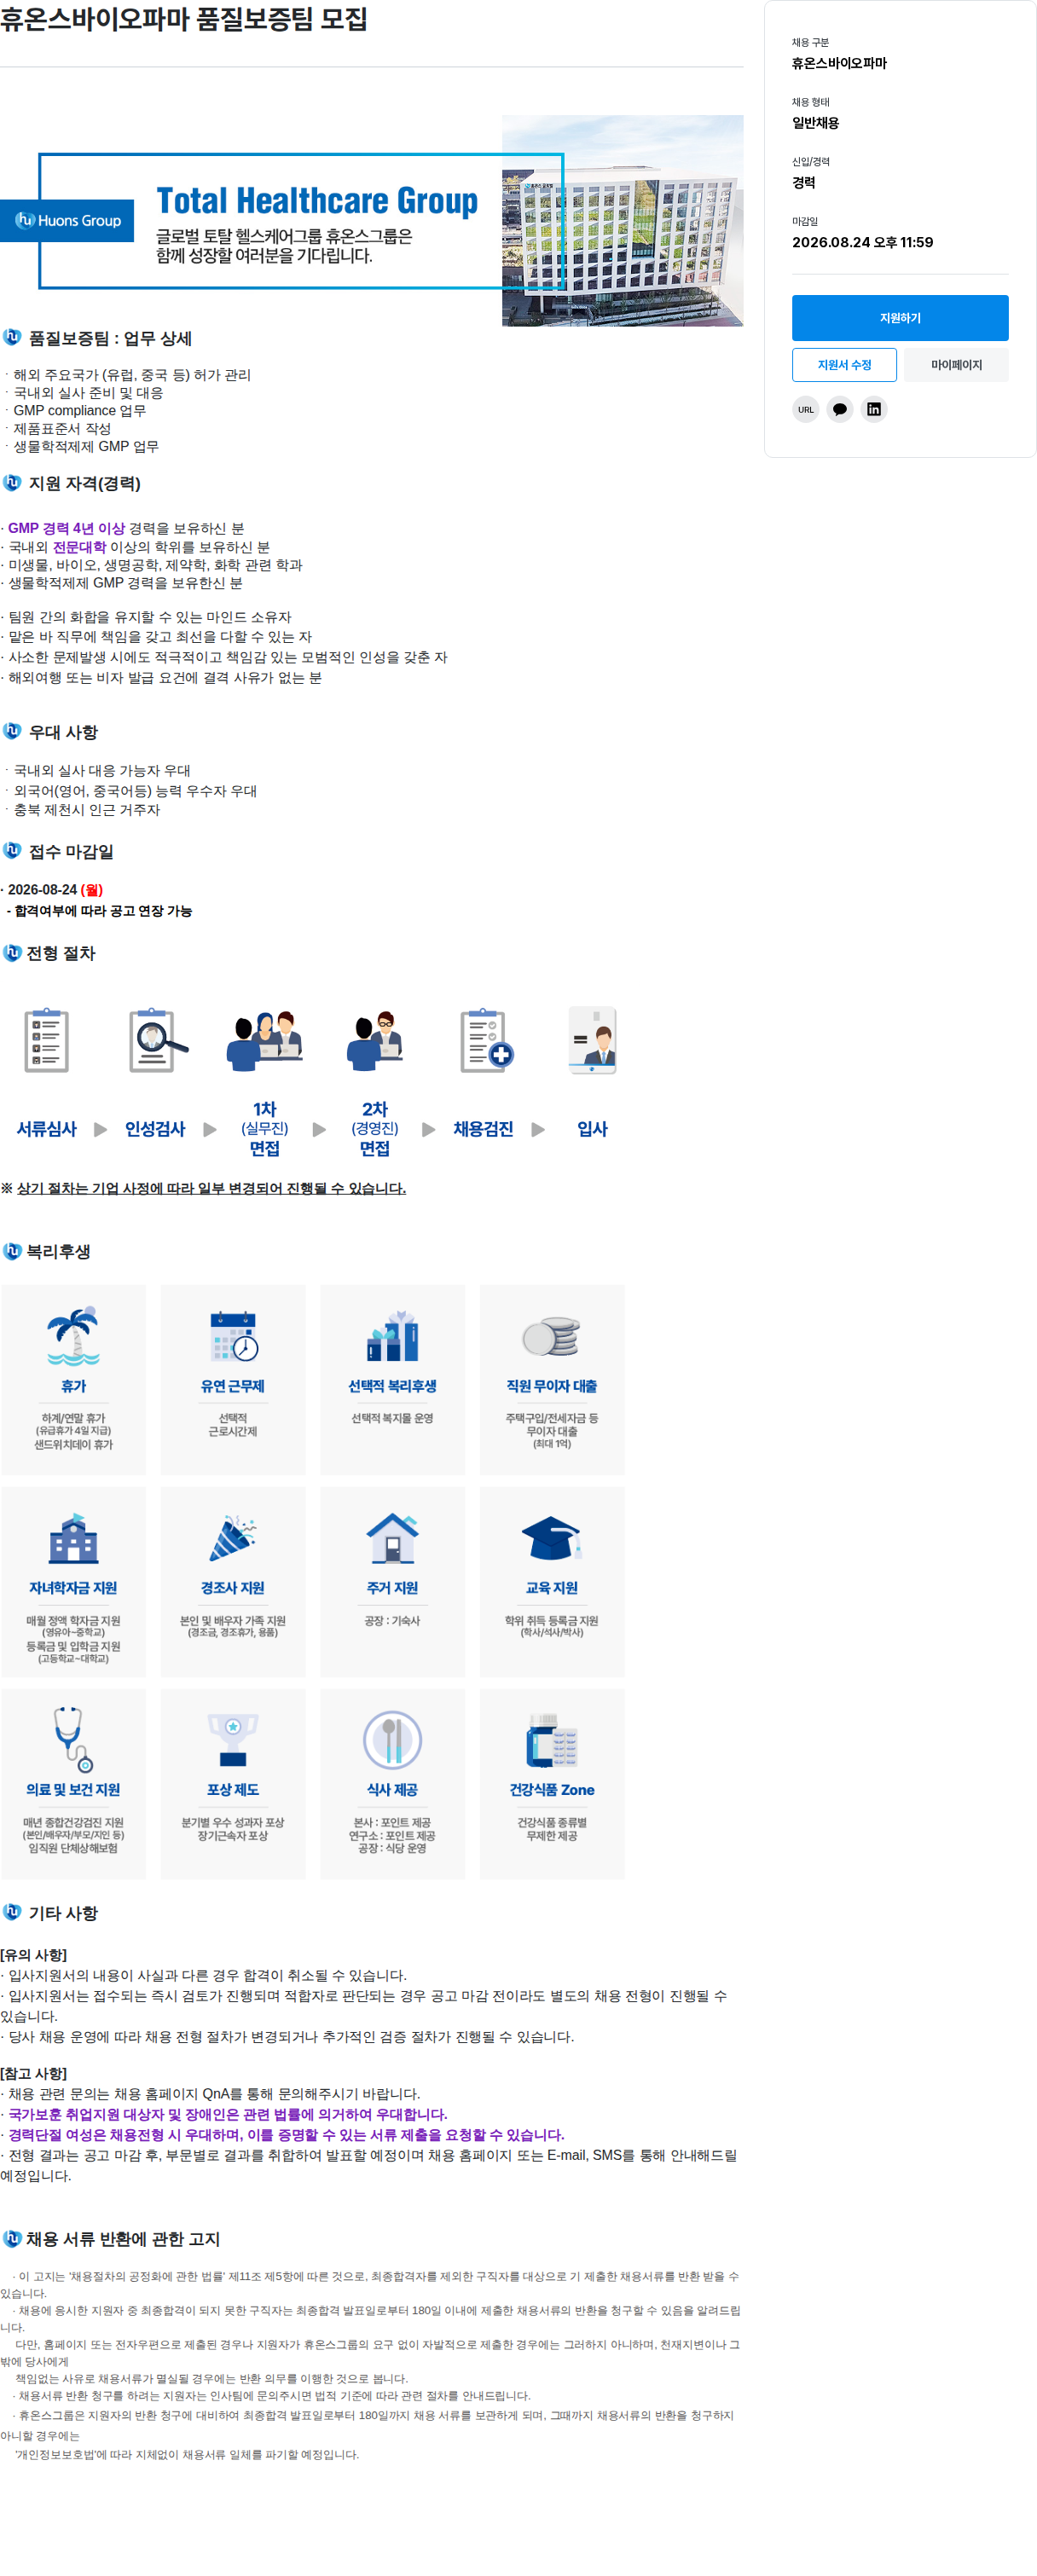Screen dimensions: 1037x2576
Task: Copy the posting URL via URL icon
Action: [806, 409]
